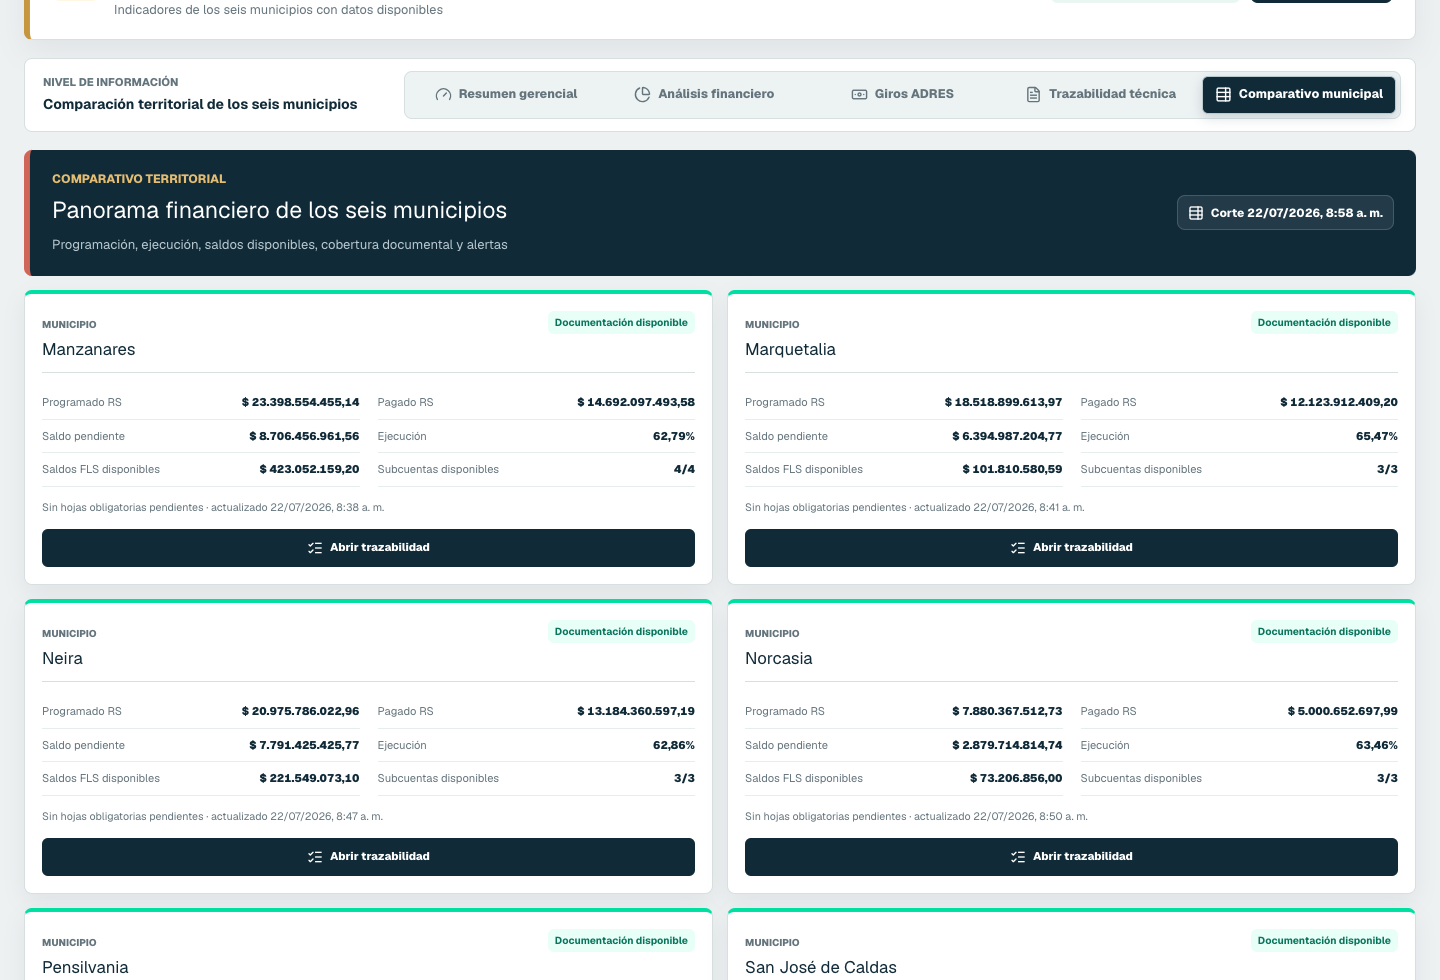Select the San José de Caldas name
This screenshot has height=980, width=1440.
pyautogui.click(x=821, y=968)
